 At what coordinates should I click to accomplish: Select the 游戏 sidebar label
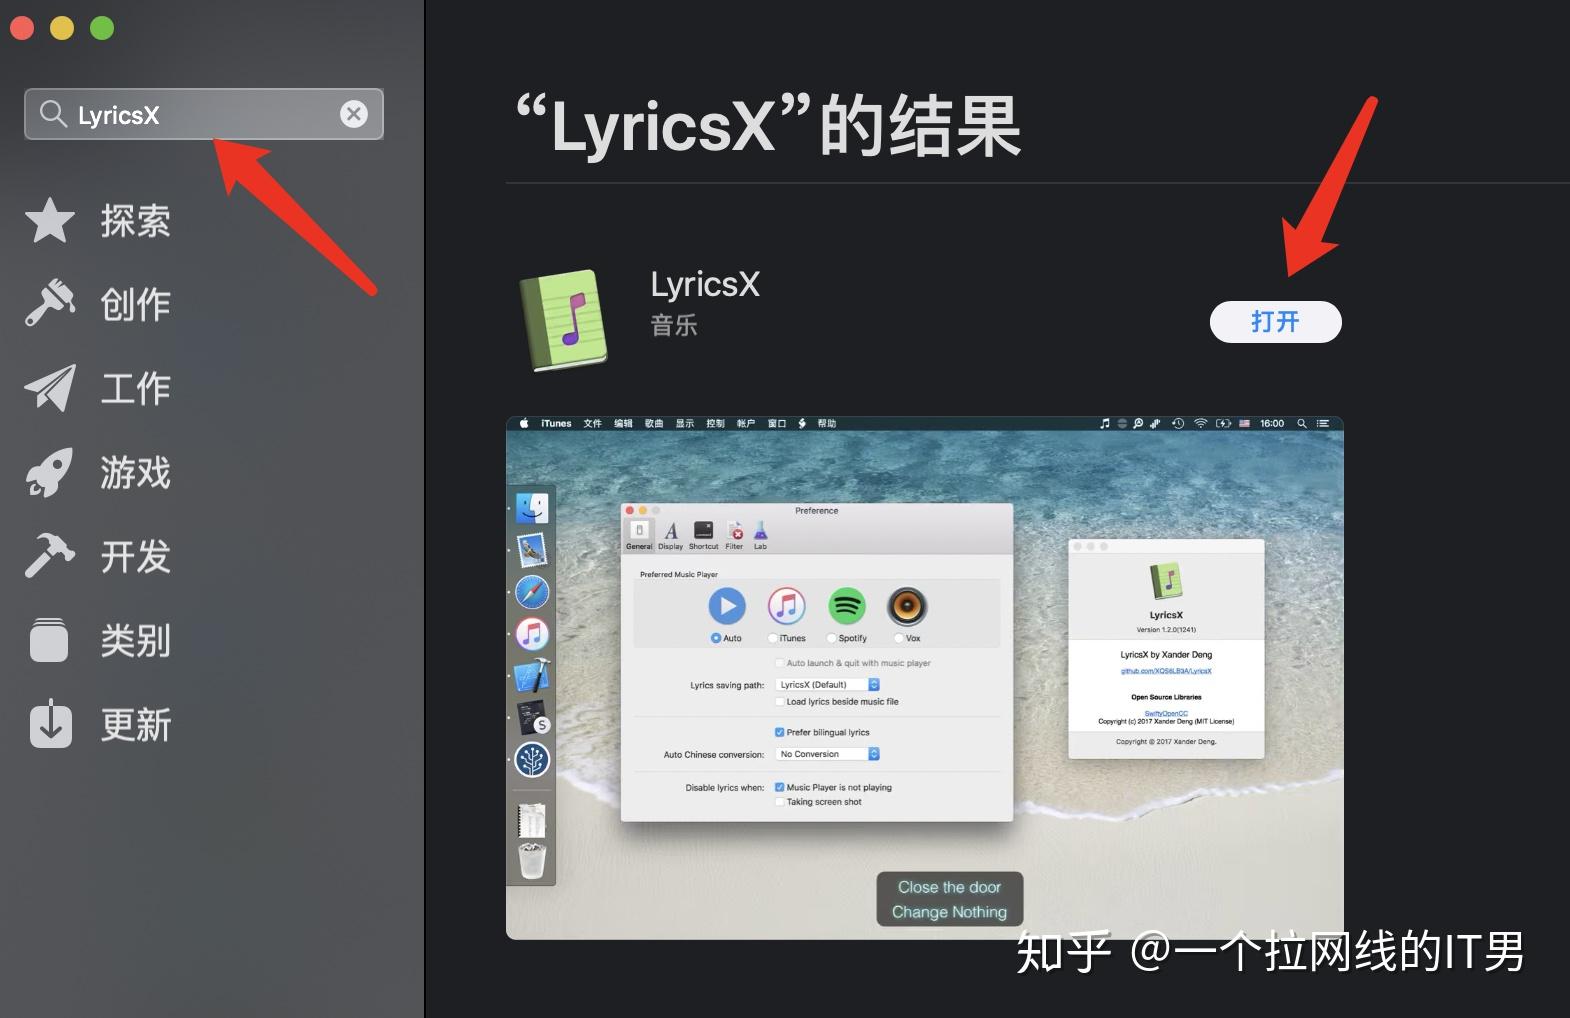point(135,472)
